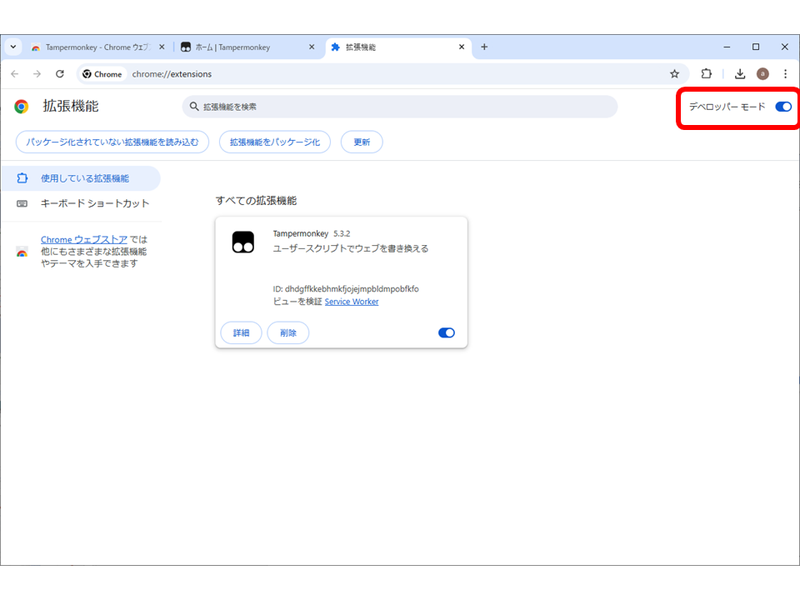800x600 pixels.
Task: Select 使用している拡張機能 in the sidebar
Action: point(82,178)
